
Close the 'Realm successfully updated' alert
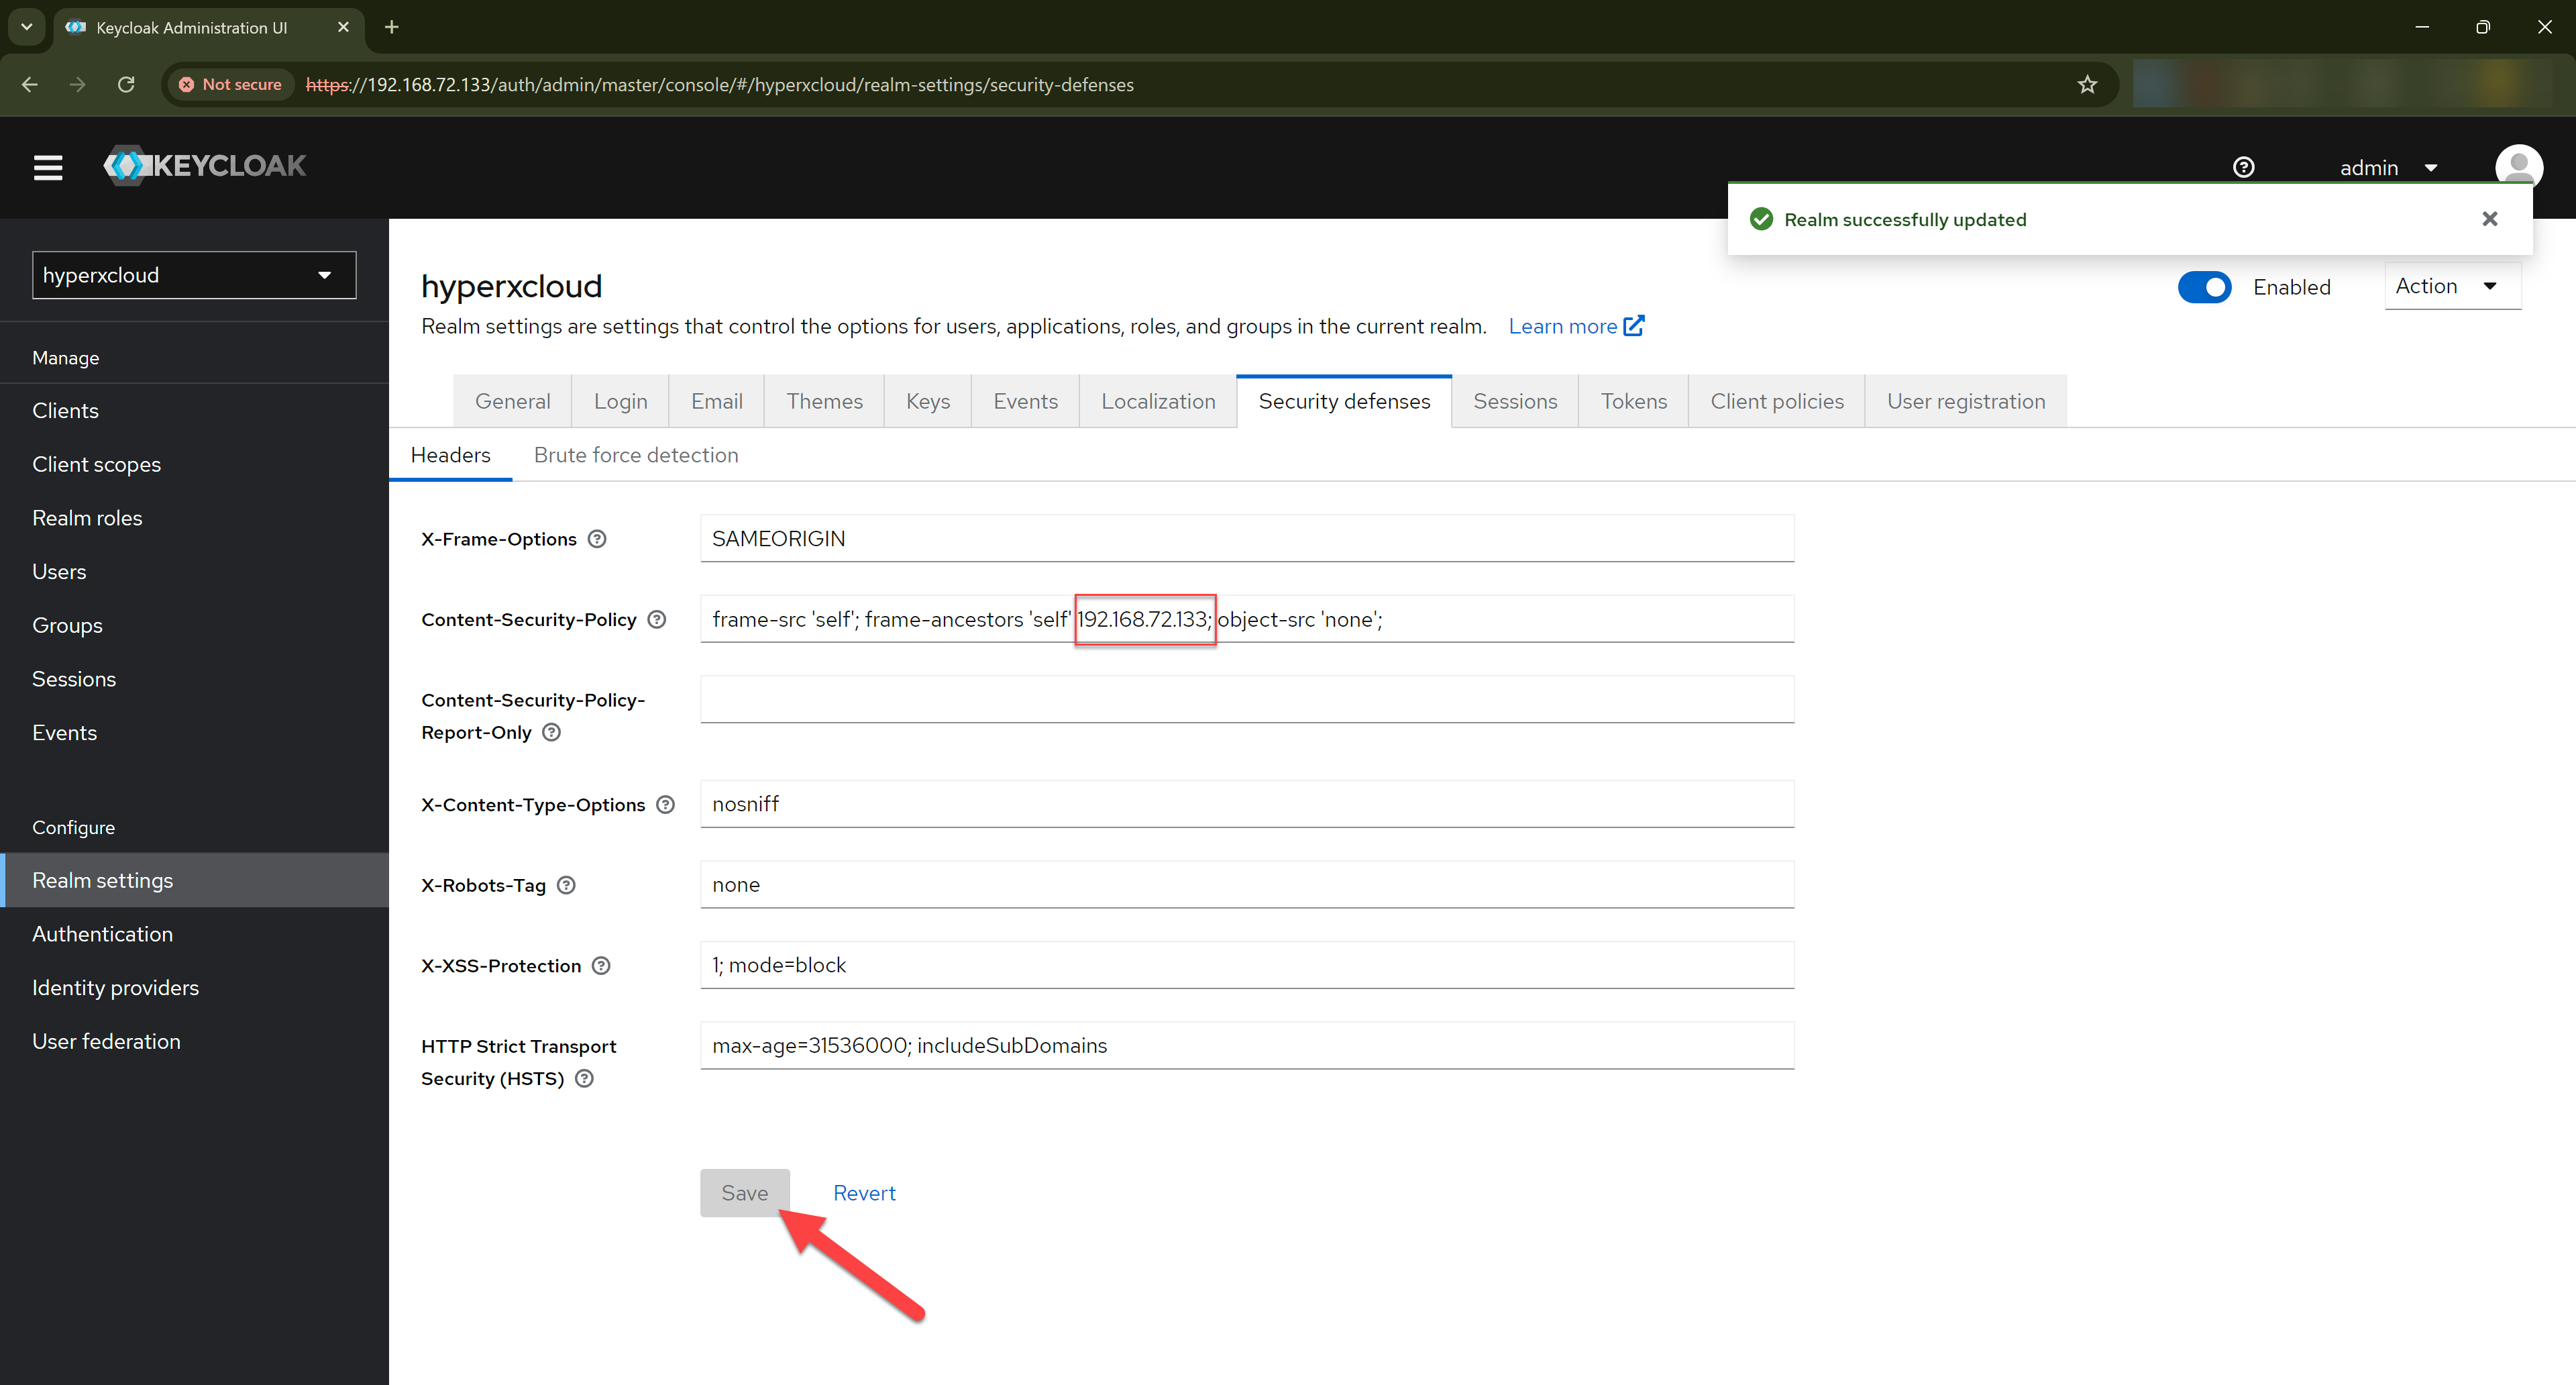[x=2489, y=219]
